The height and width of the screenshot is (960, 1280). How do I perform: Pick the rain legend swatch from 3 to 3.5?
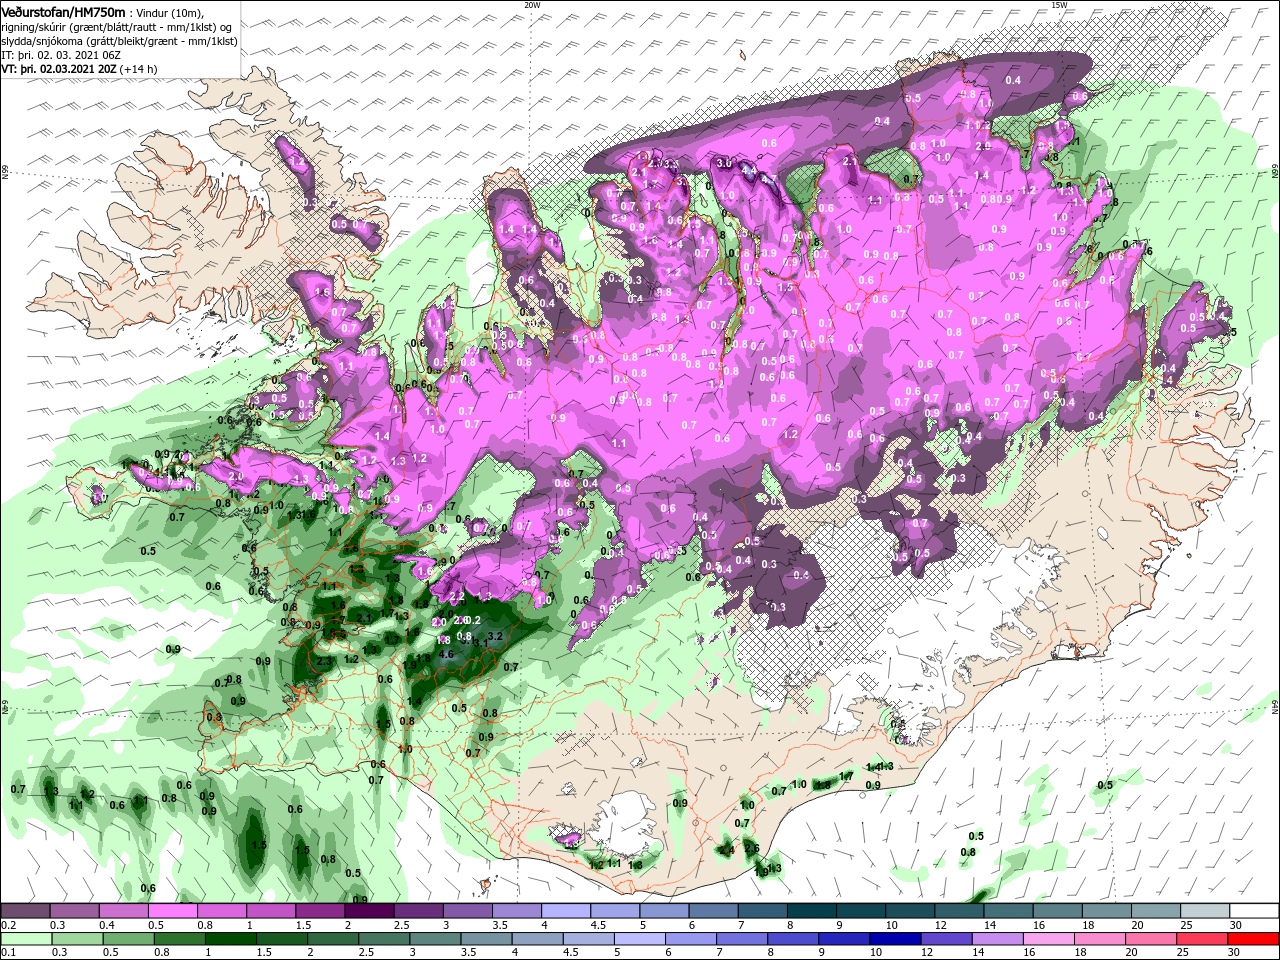click(435, 939)
